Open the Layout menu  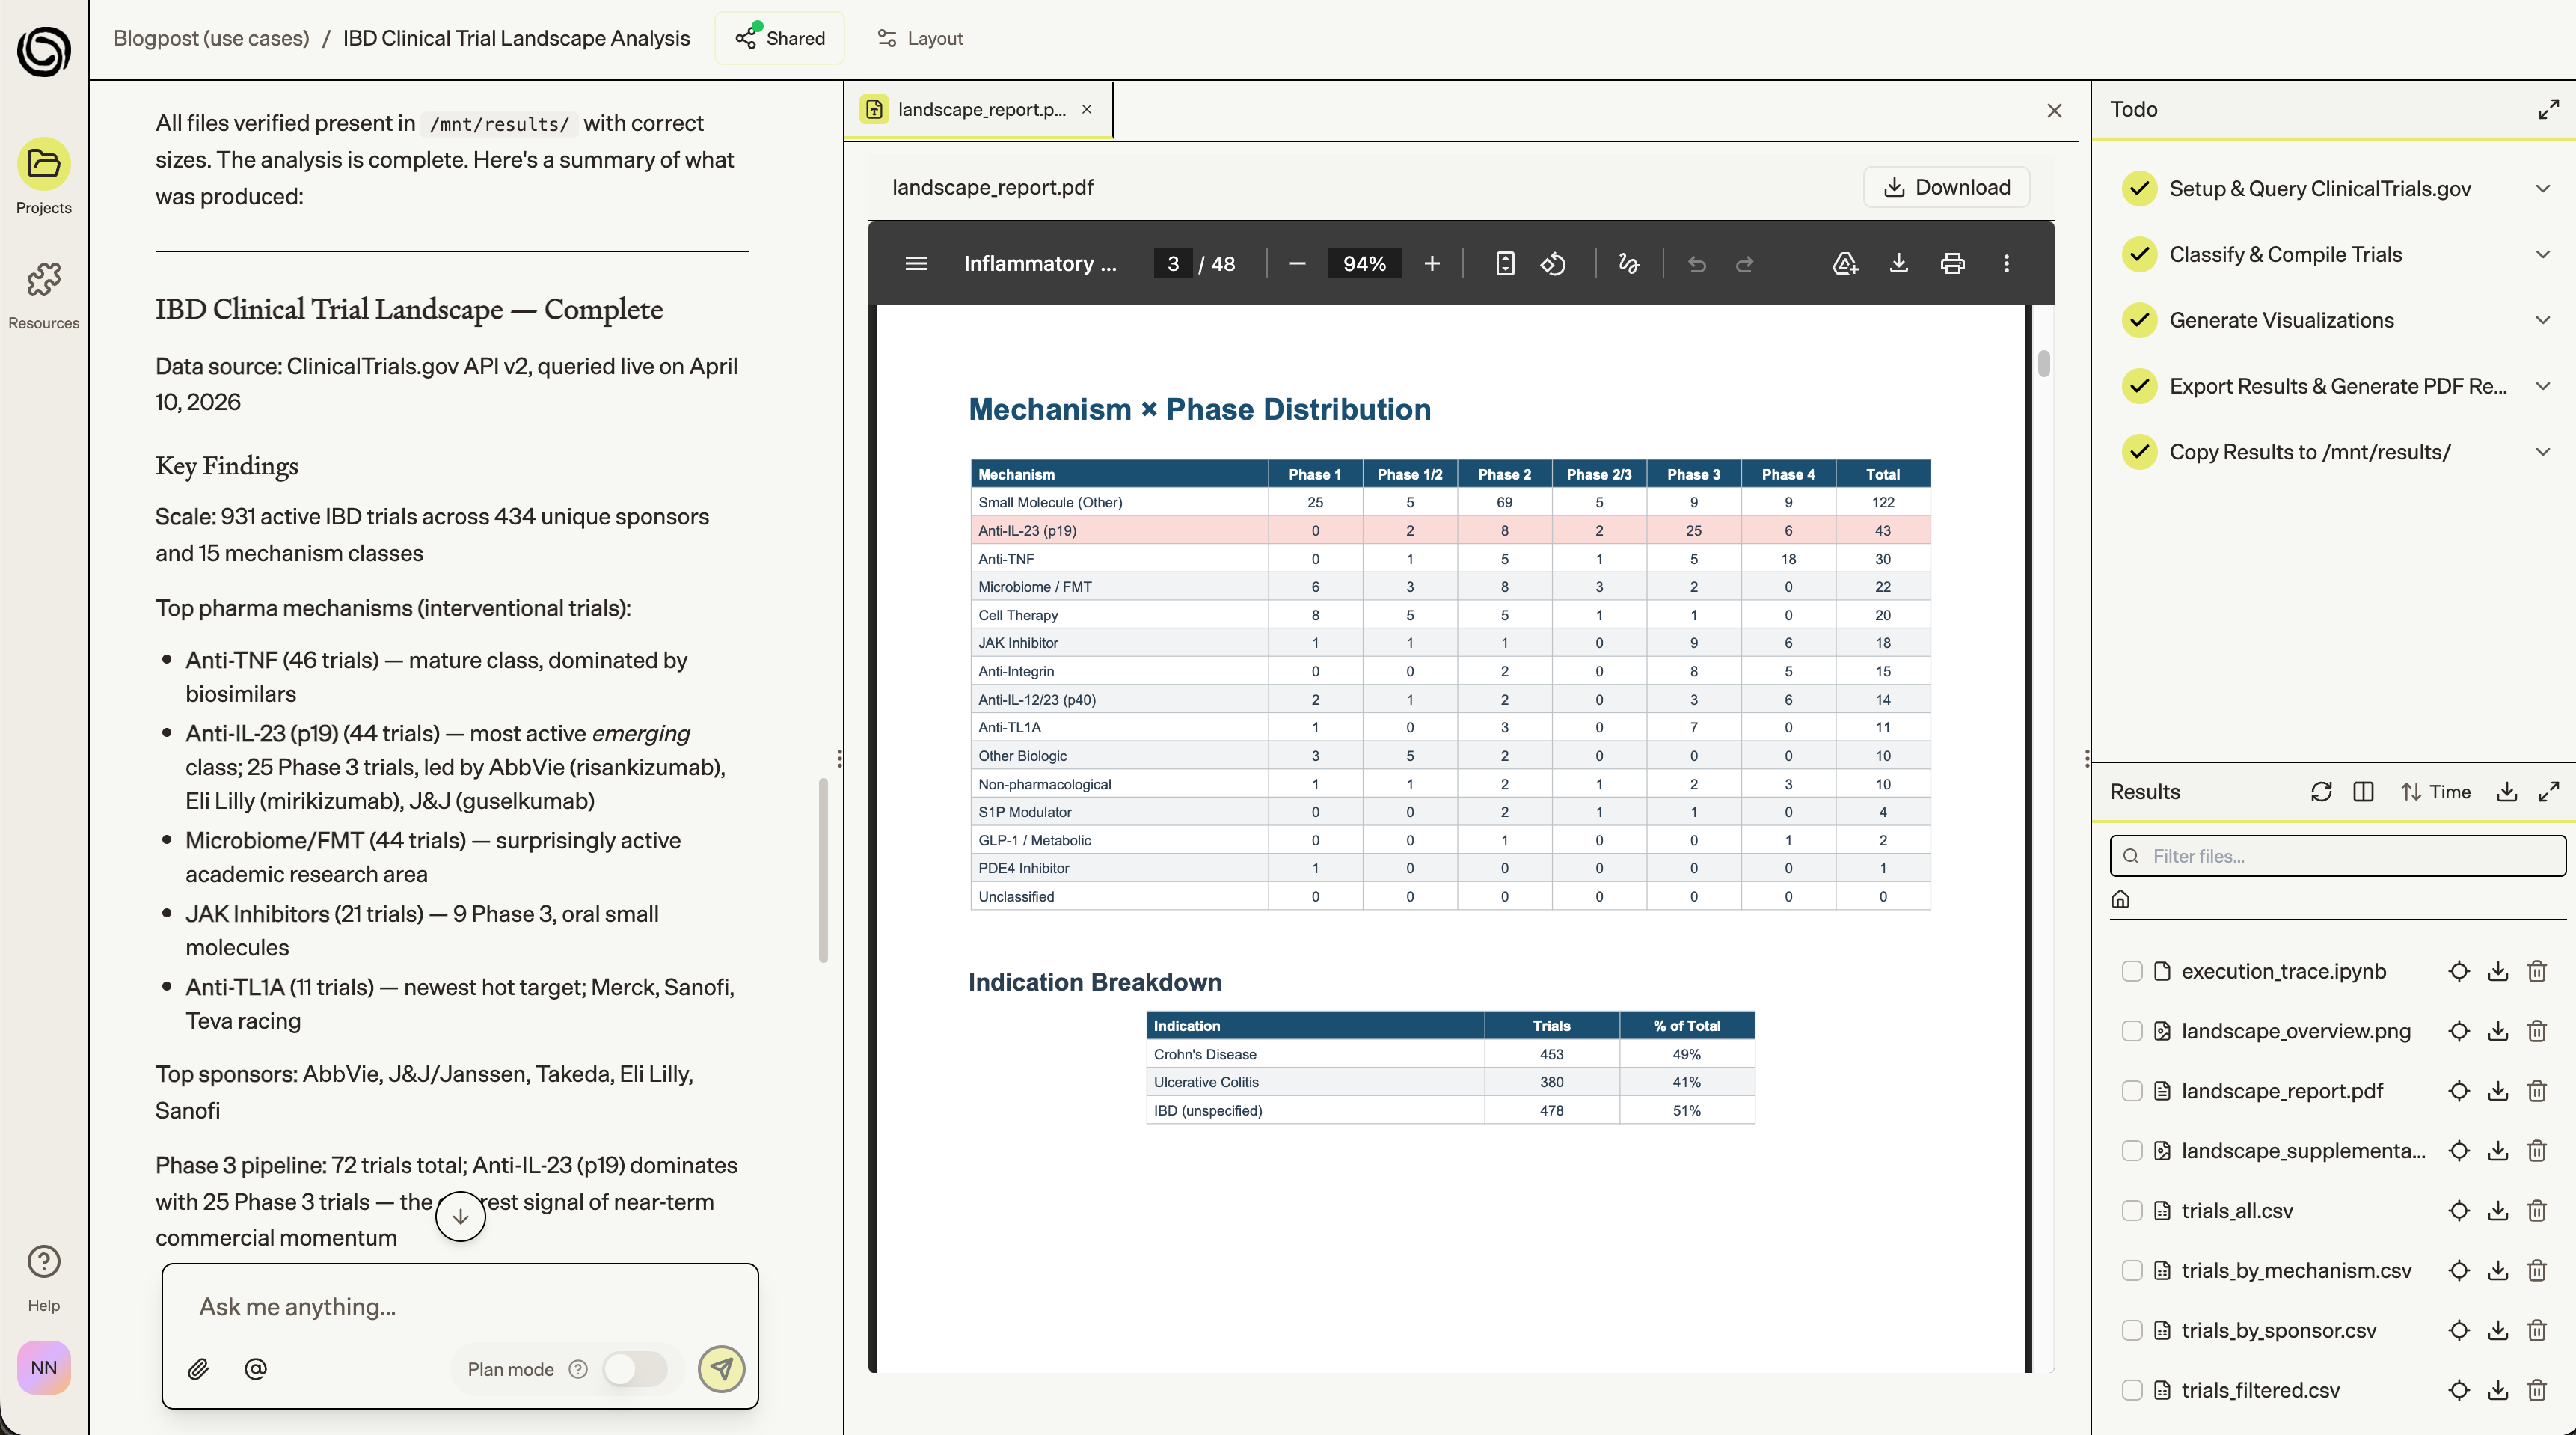pos(920,38)
